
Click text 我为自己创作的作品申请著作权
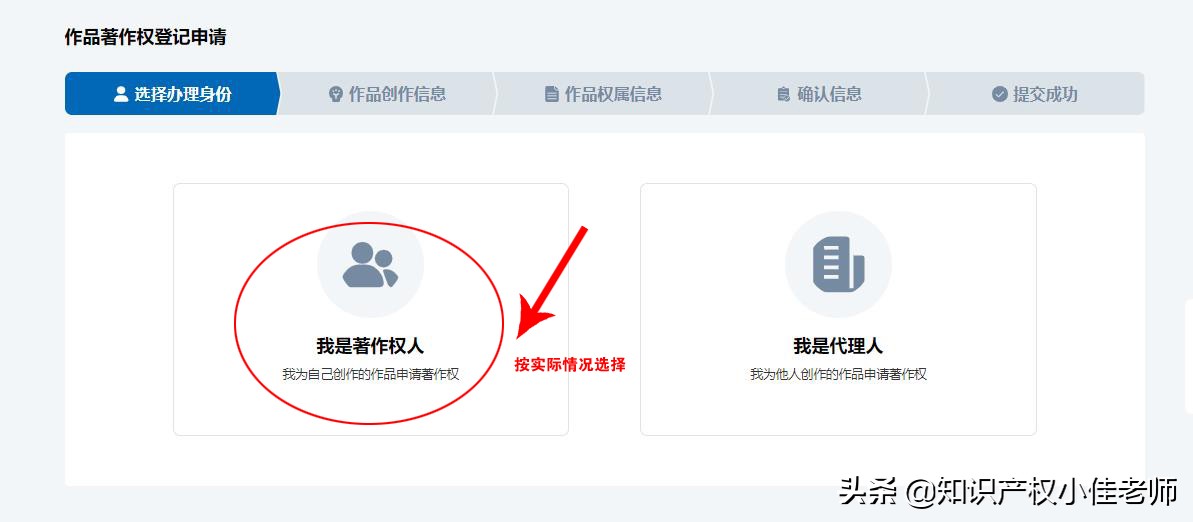click(x=371, y=374)
